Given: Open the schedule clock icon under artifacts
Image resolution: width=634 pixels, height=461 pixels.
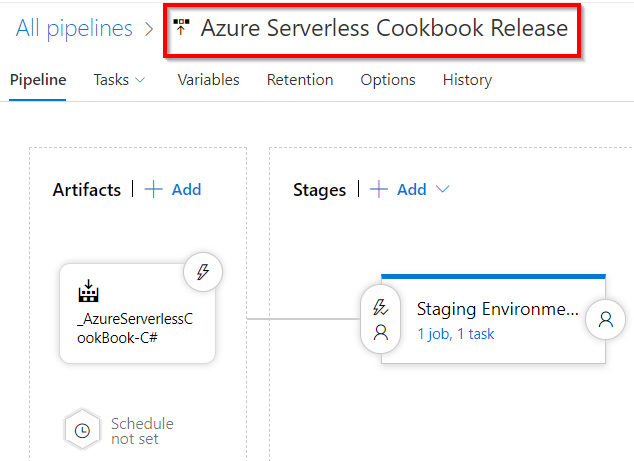Looking at the screenshot, I should (x=82, y=430).
